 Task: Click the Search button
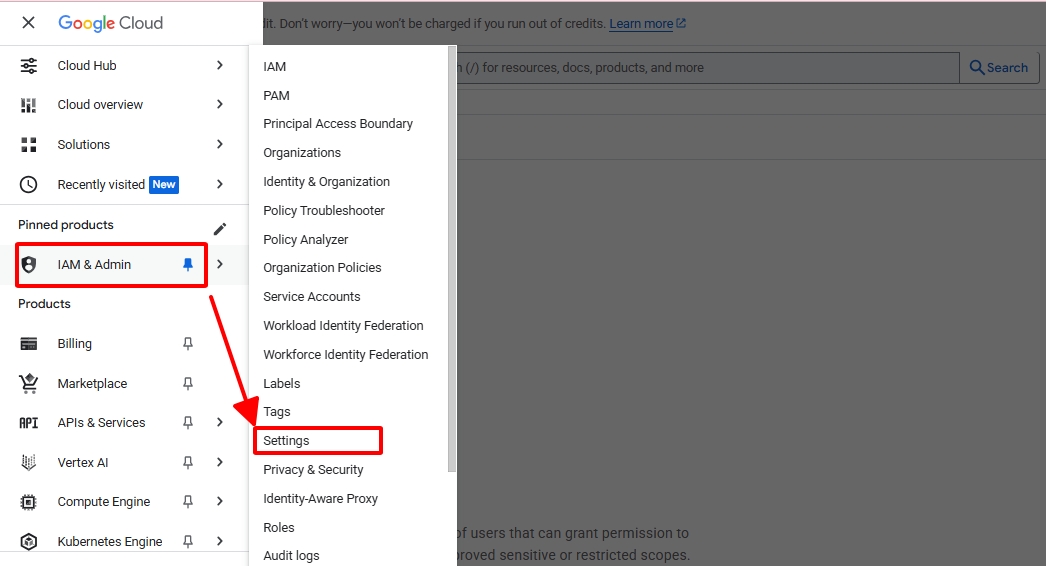pyautogui.click(x=999, y=67)
